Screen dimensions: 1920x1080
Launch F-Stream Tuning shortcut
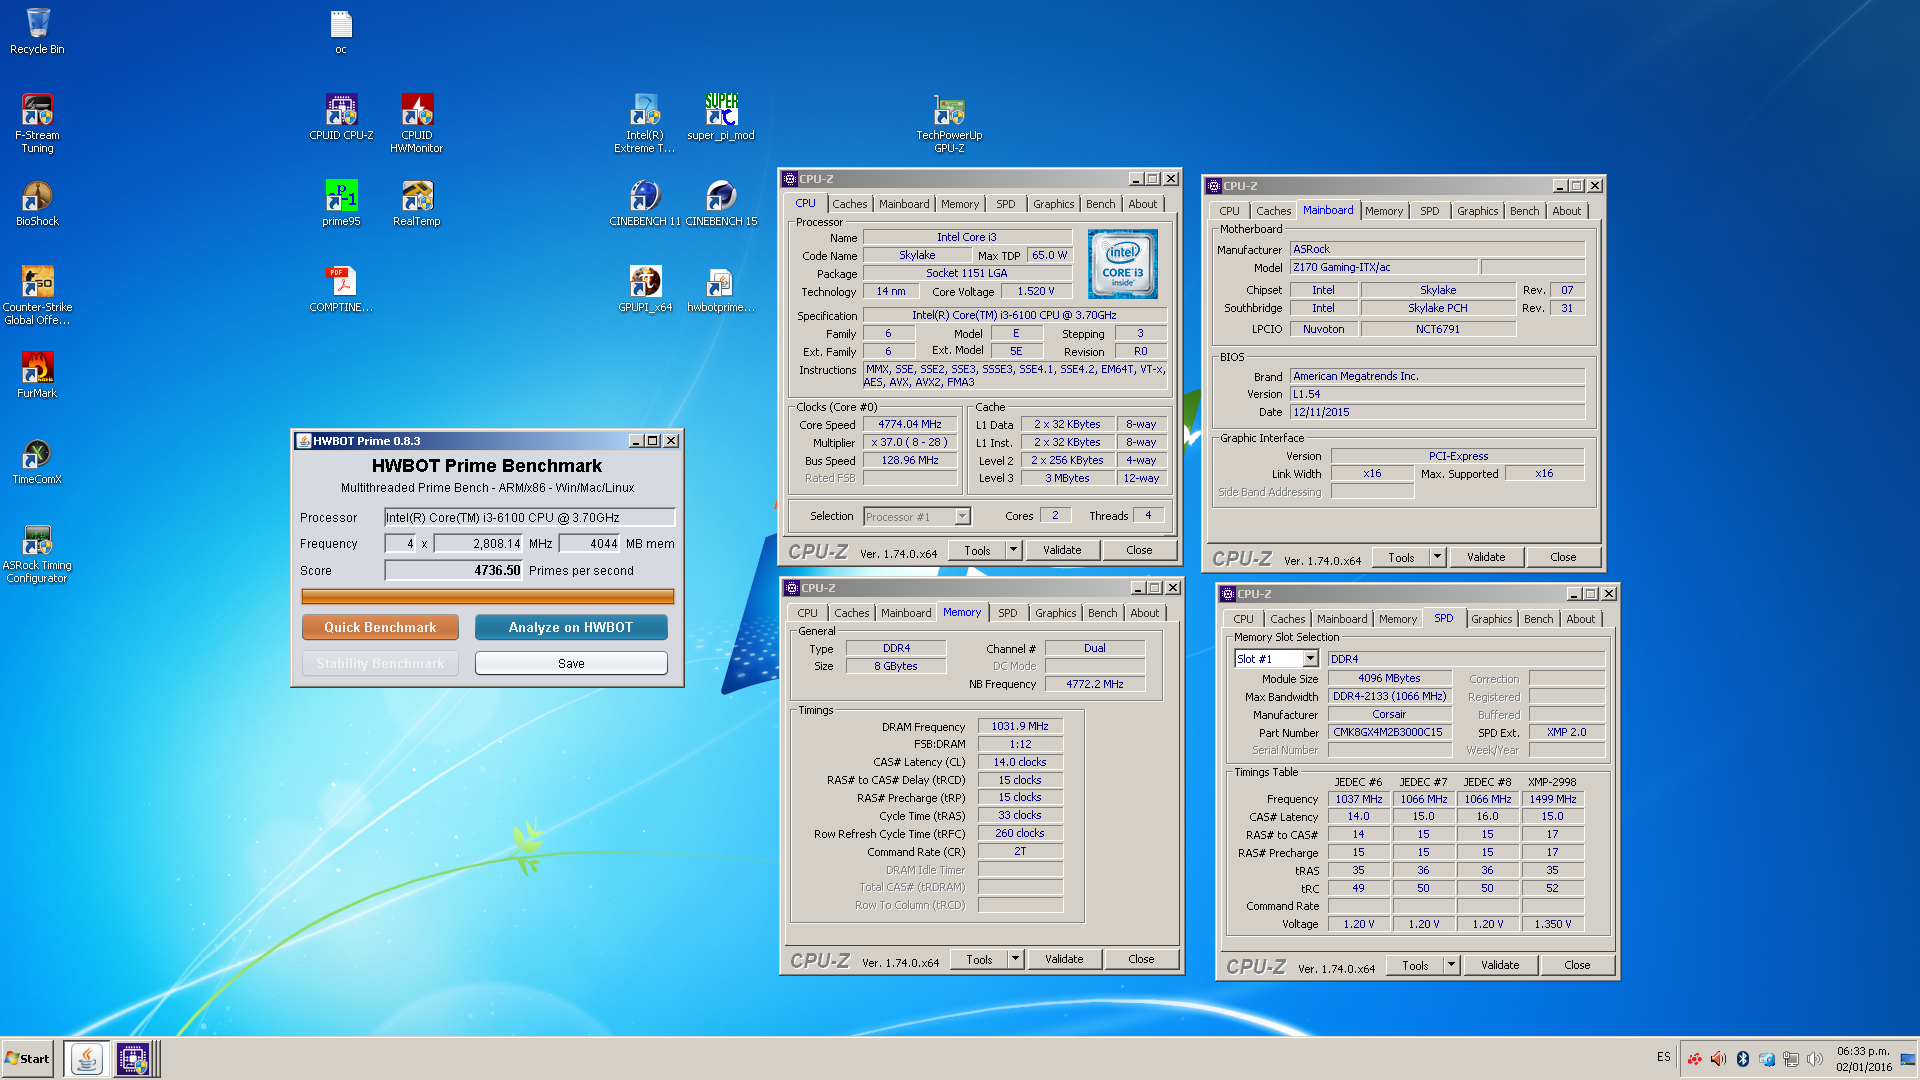(x=37, y=123)
